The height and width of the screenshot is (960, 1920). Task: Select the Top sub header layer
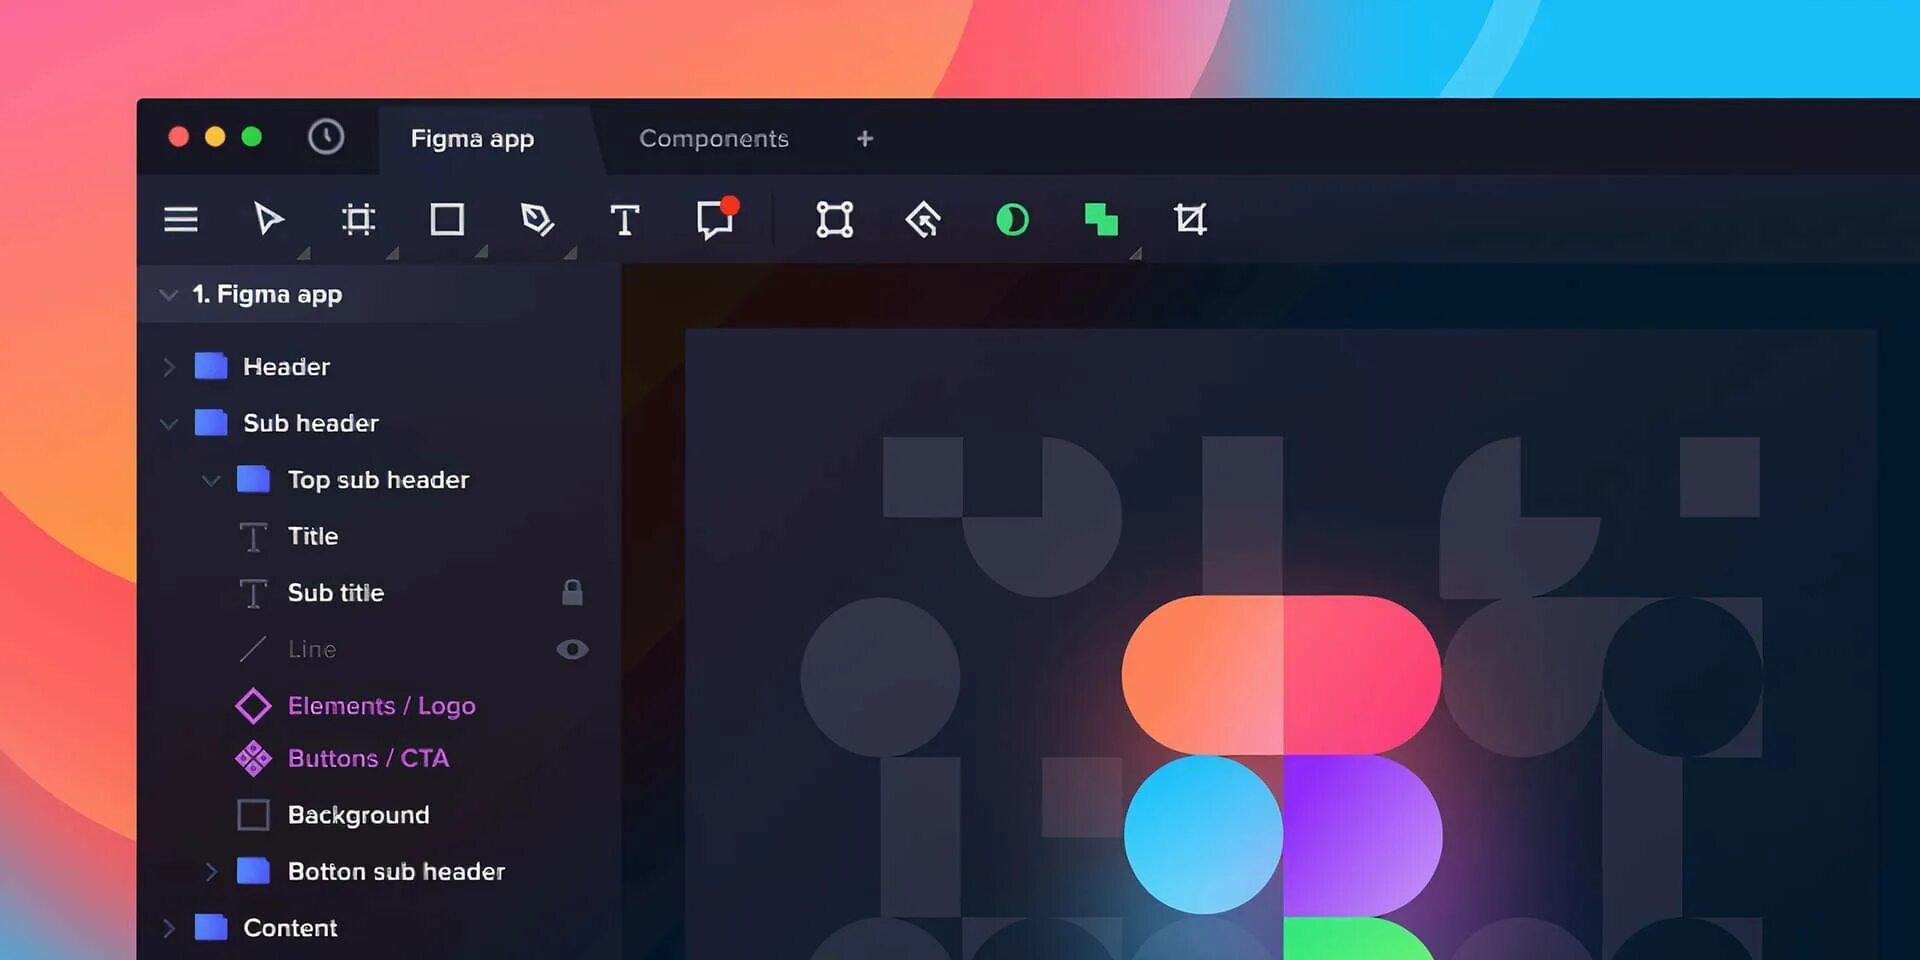pos(380,479)
